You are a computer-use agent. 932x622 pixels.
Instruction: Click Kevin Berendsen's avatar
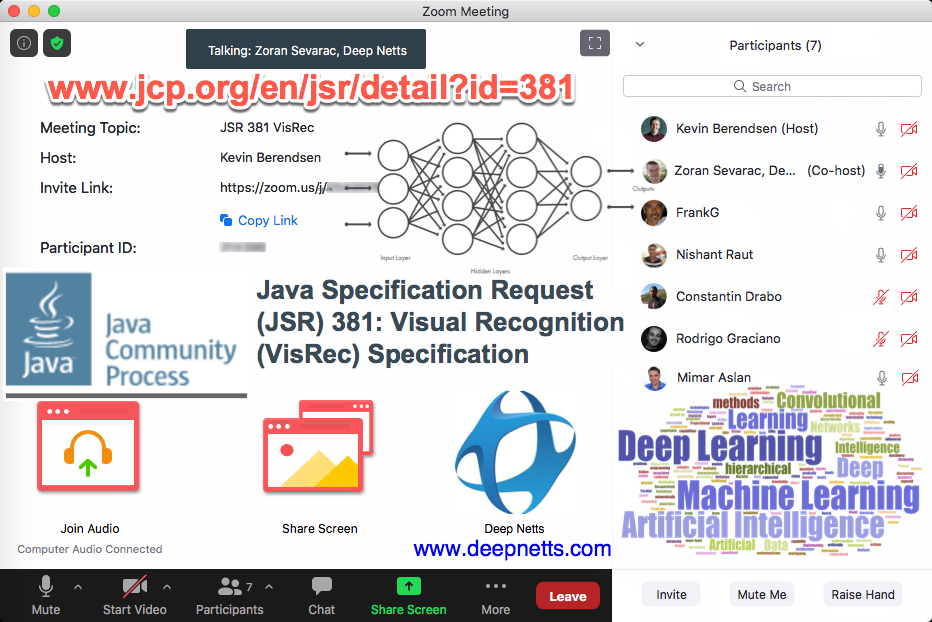click(654, 128)
